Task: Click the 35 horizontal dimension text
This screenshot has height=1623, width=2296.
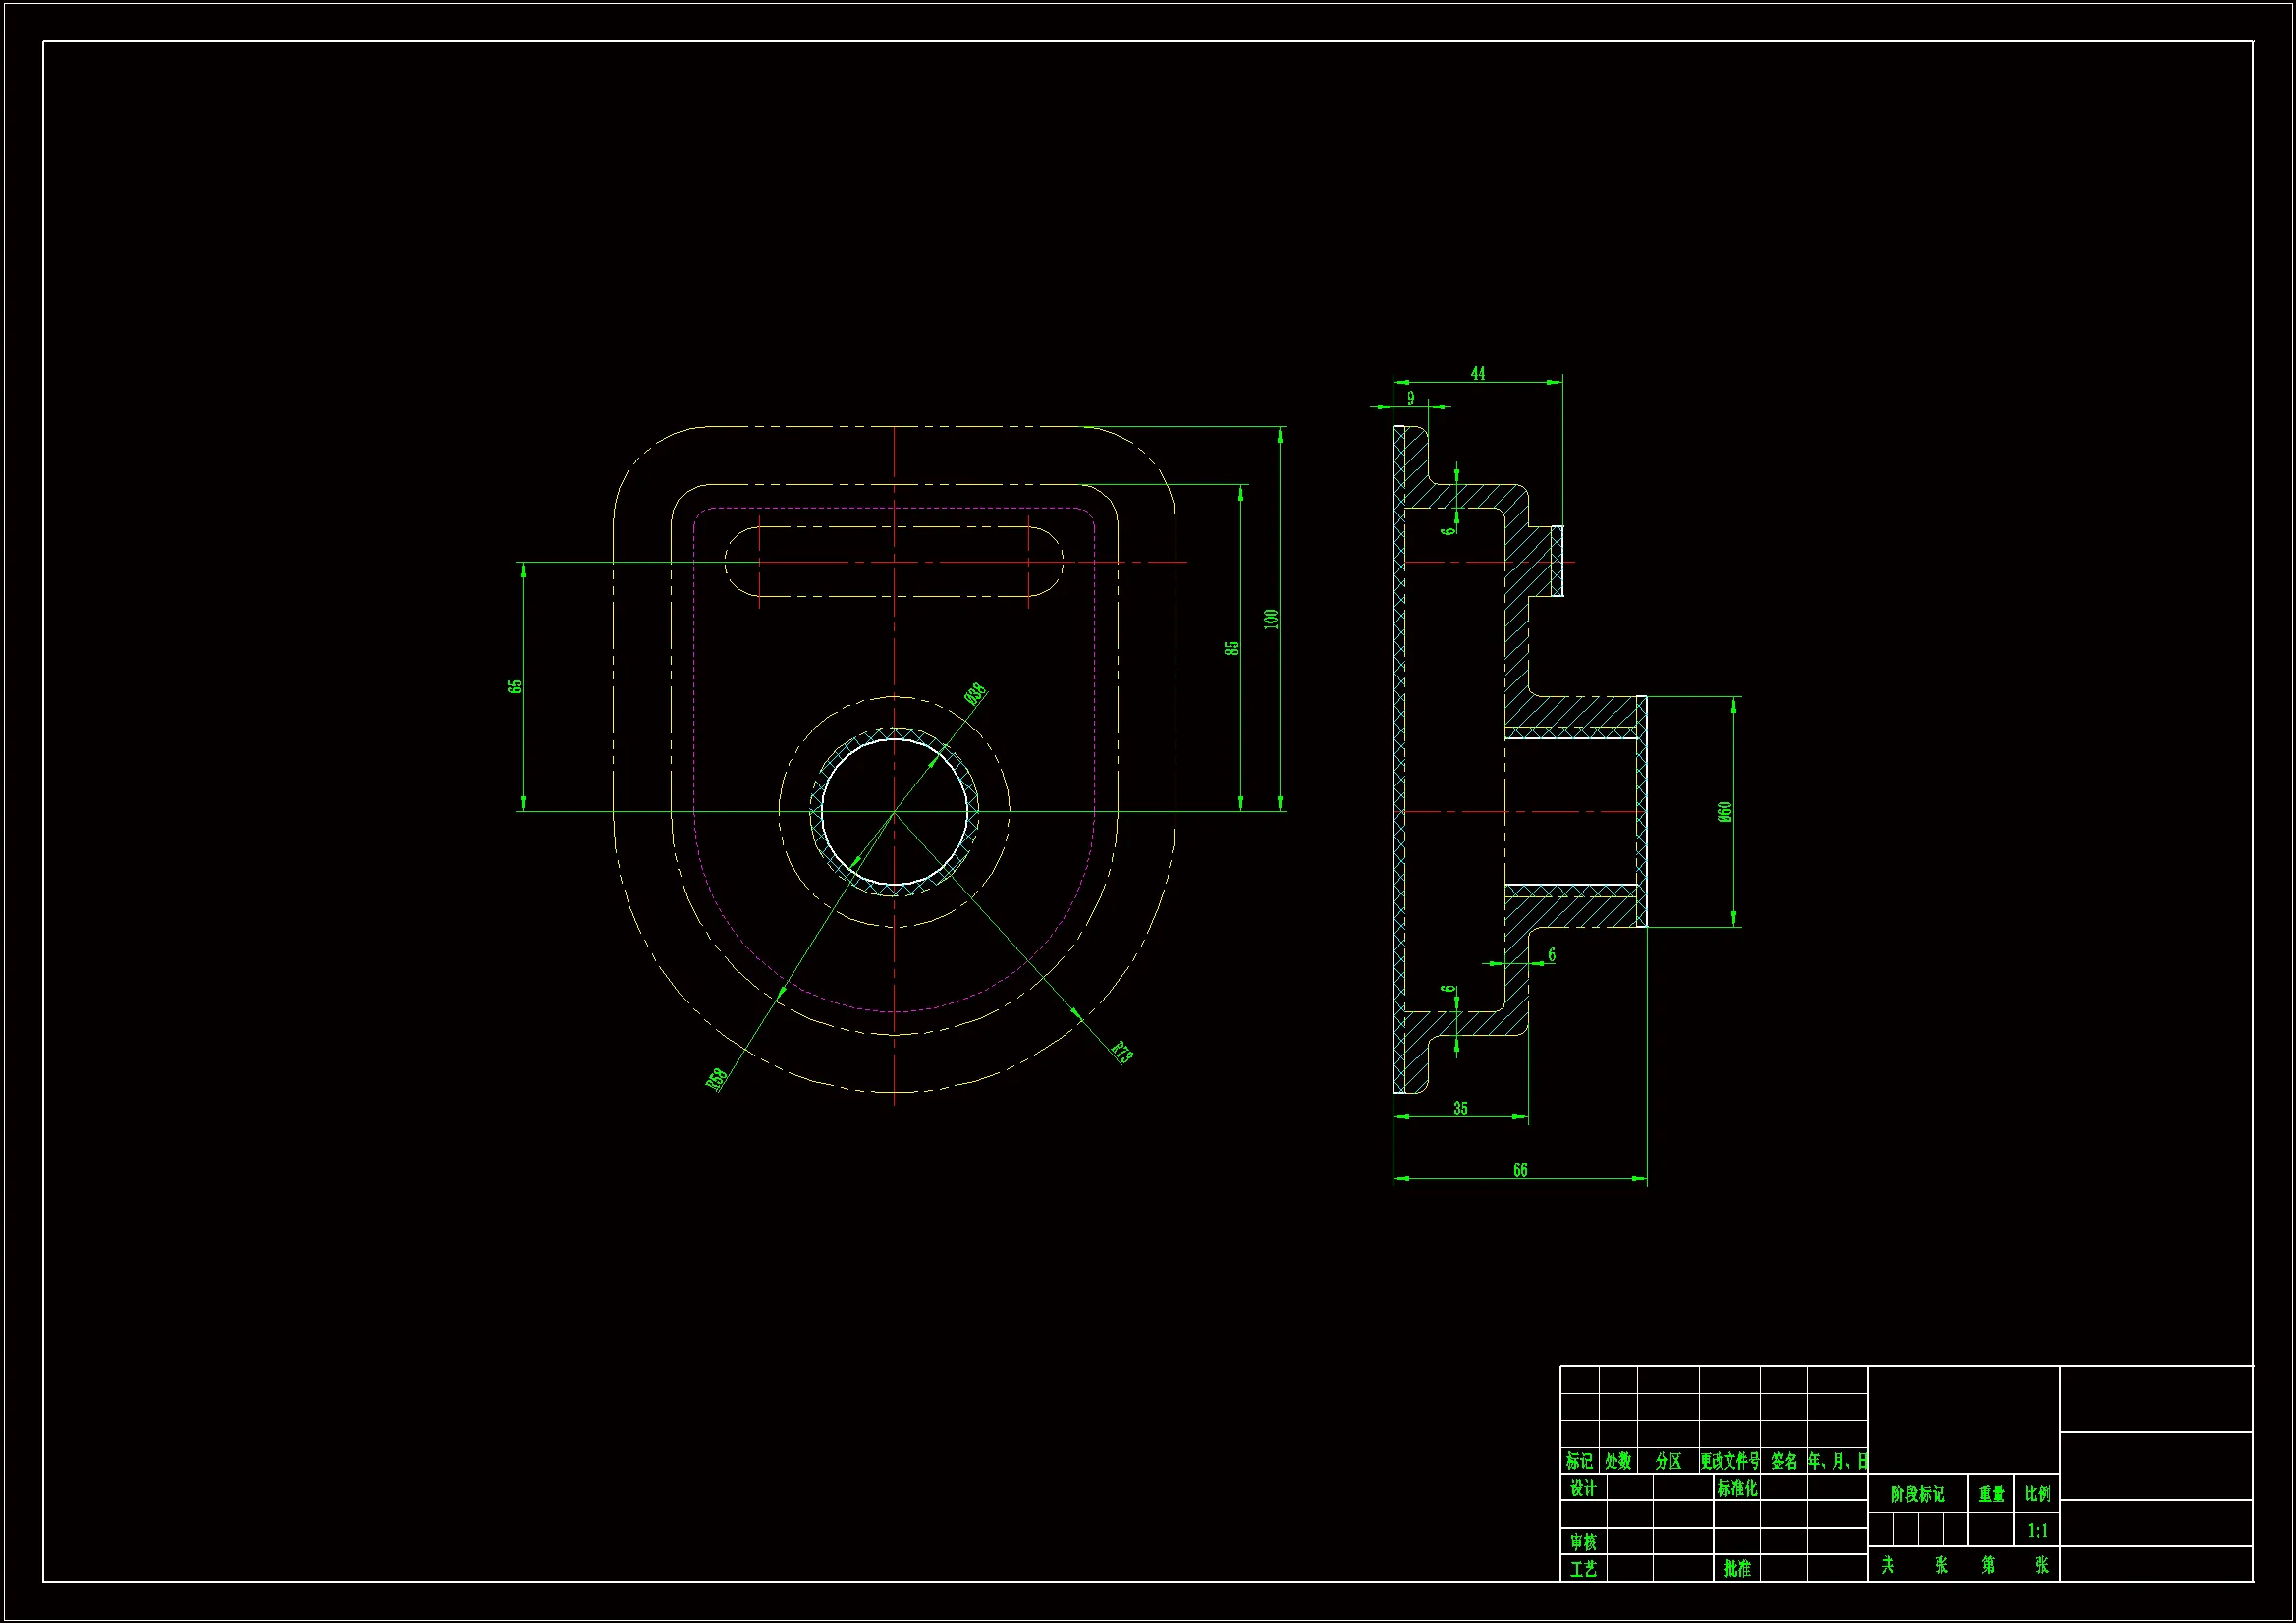Action: (1461, 1108)
